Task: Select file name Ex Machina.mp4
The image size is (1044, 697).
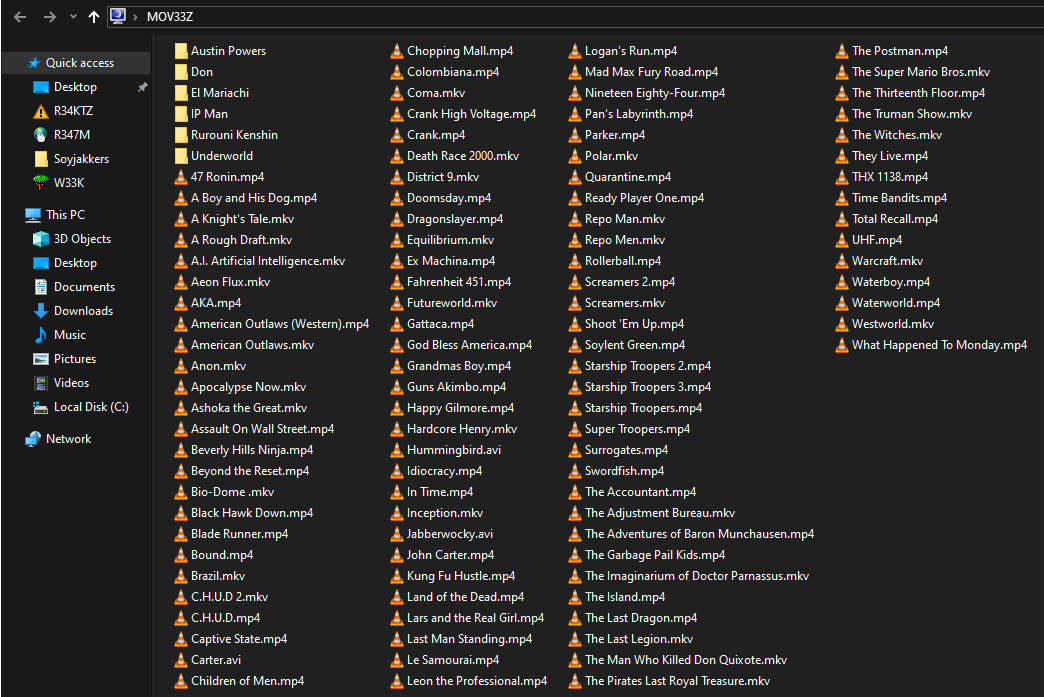Action: [451, 261]
